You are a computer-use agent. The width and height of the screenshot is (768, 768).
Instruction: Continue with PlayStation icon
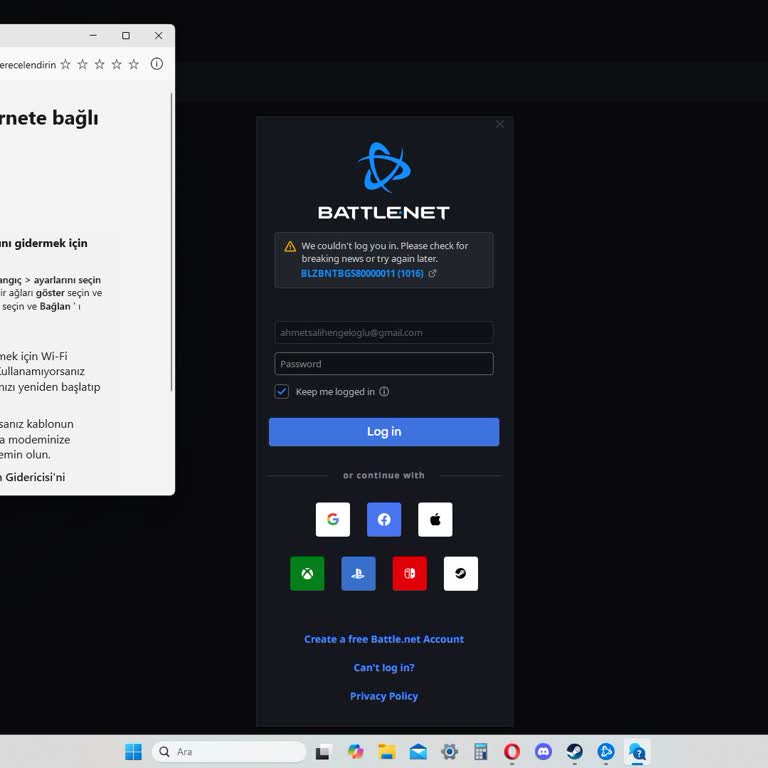[x=359, y=573]
